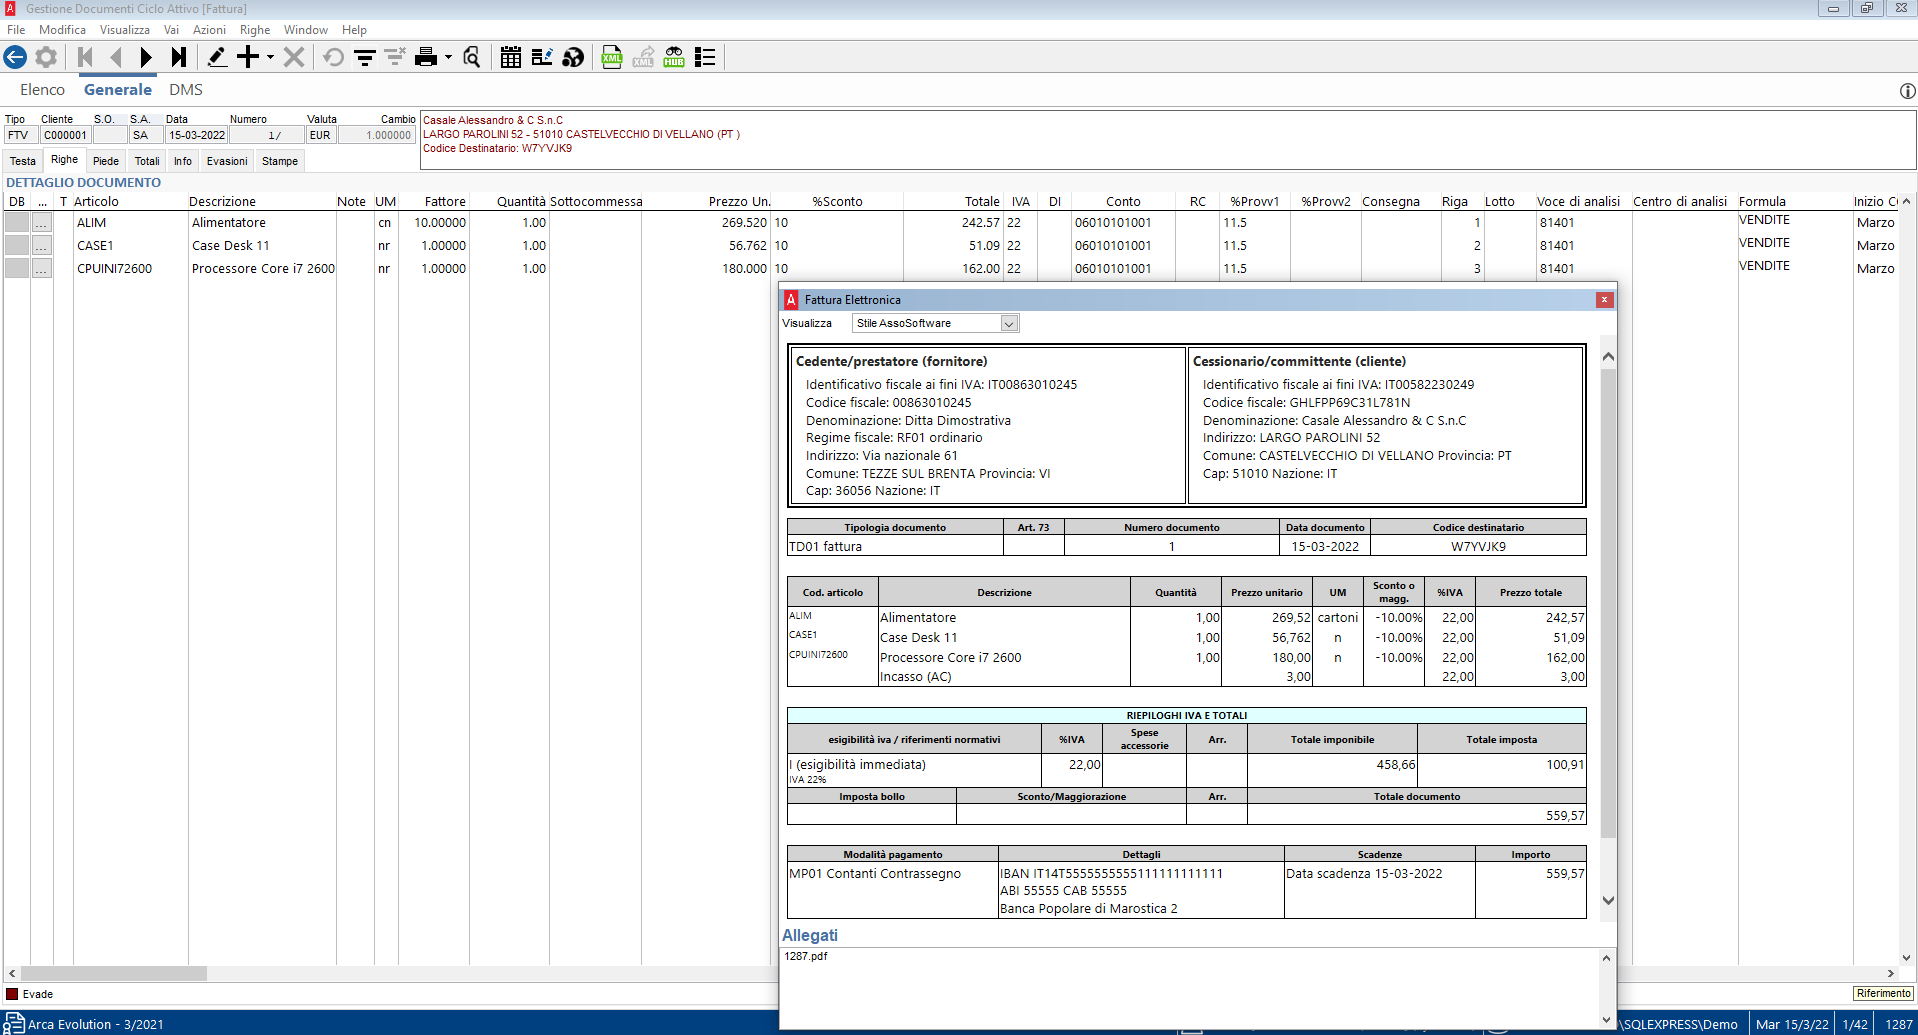
Task: Select the Piede tab
Action: pos(106,161)
